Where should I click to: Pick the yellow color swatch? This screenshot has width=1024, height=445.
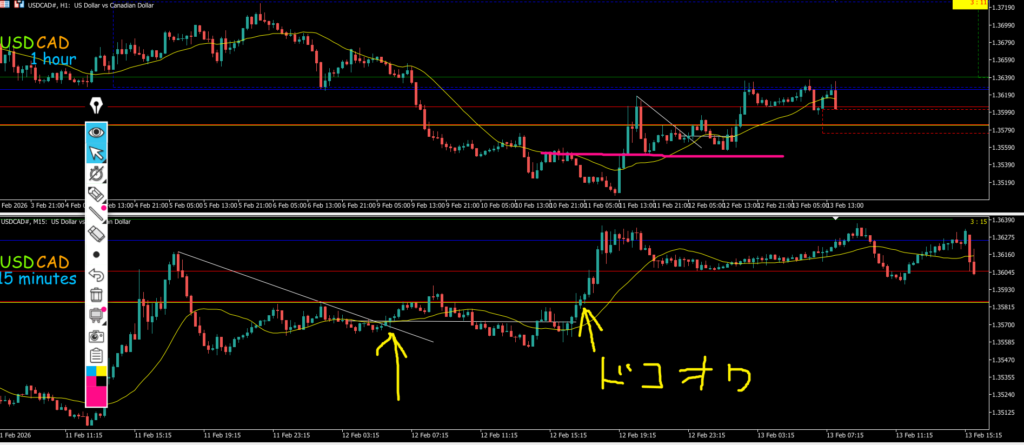(102, 371)
